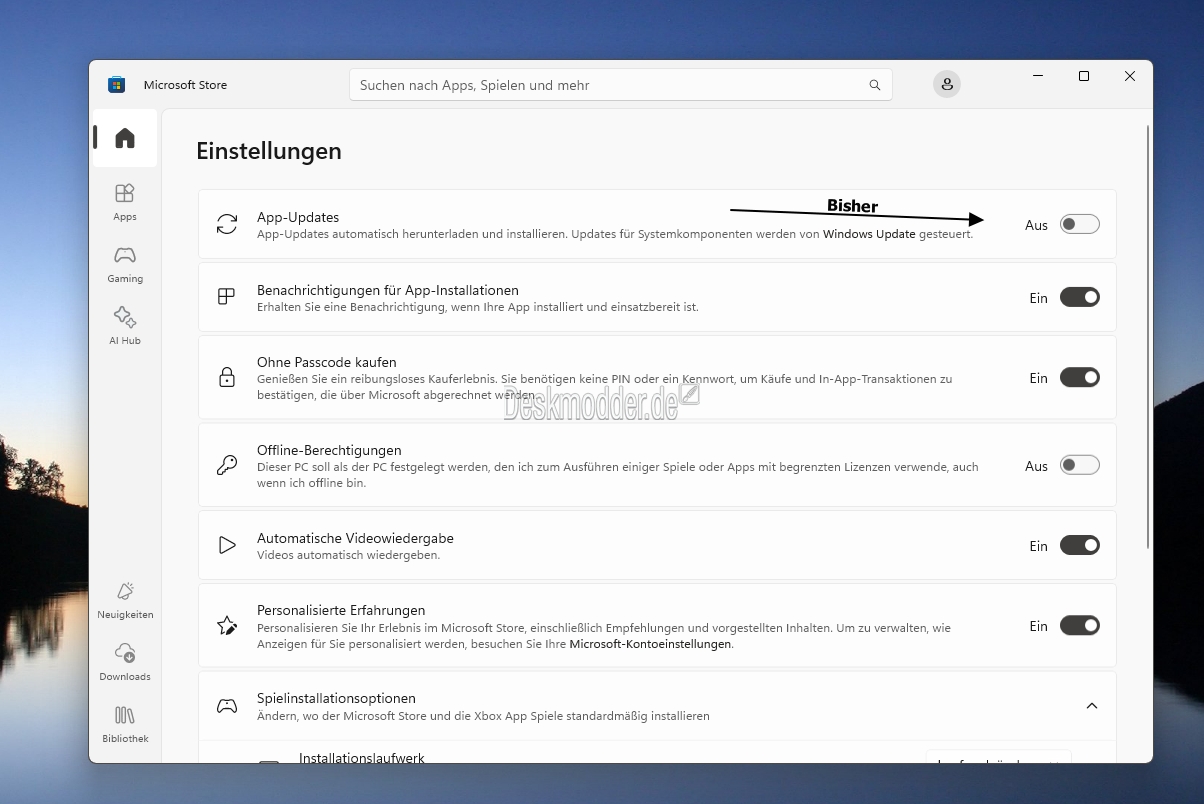Click the 'Erhalten Sie eine Benachrichtigung' description
This screenshot has width=1204, height=804.
click(478, 307)
